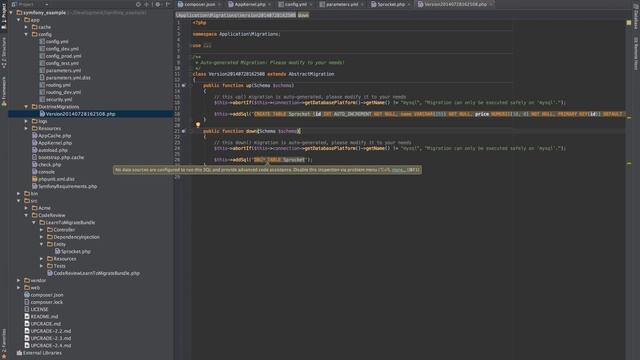Select the Version20140728162508.php editor tab
640x360 pixels.
(455, 4)
